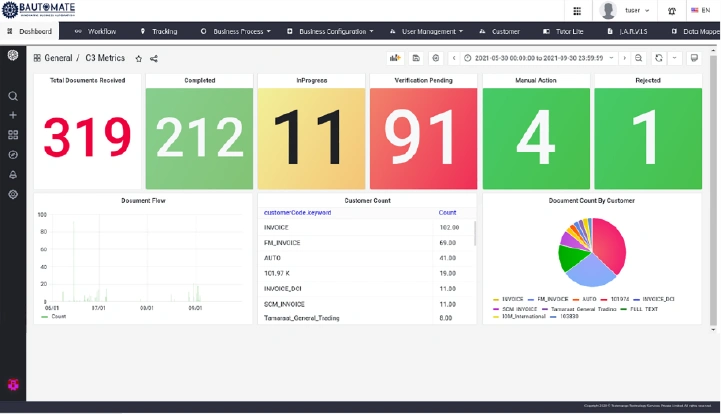
Task: Open the configuration gear icon in the sidebar
Action: coord(13,194)
